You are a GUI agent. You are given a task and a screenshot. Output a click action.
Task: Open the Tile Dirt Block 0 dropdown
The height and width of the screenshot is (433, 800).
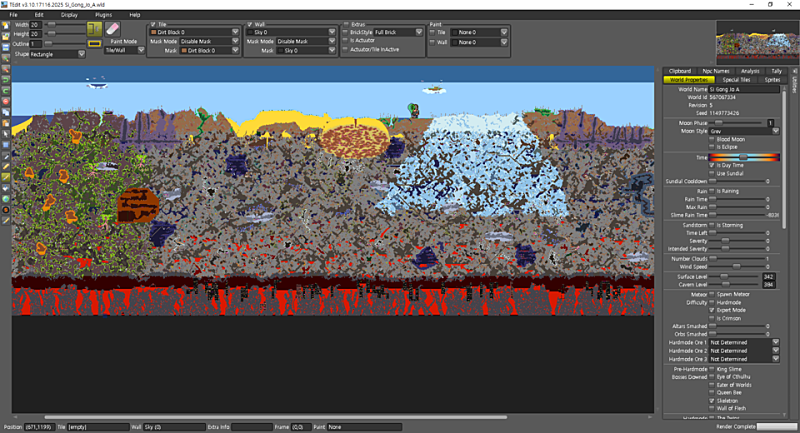click(x=194, y=32)
